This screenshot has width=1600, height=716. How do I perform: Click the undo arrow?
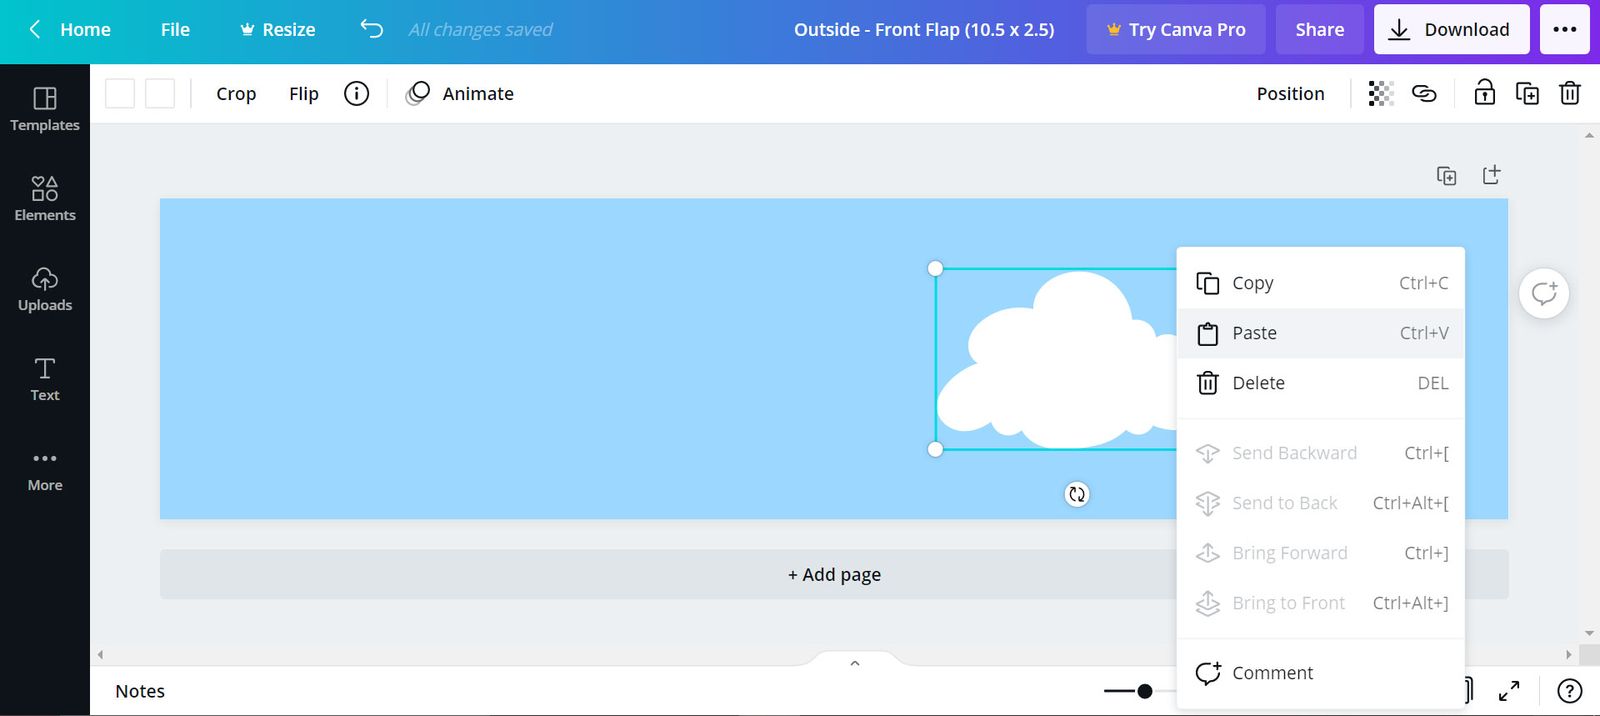coord(372,29)
